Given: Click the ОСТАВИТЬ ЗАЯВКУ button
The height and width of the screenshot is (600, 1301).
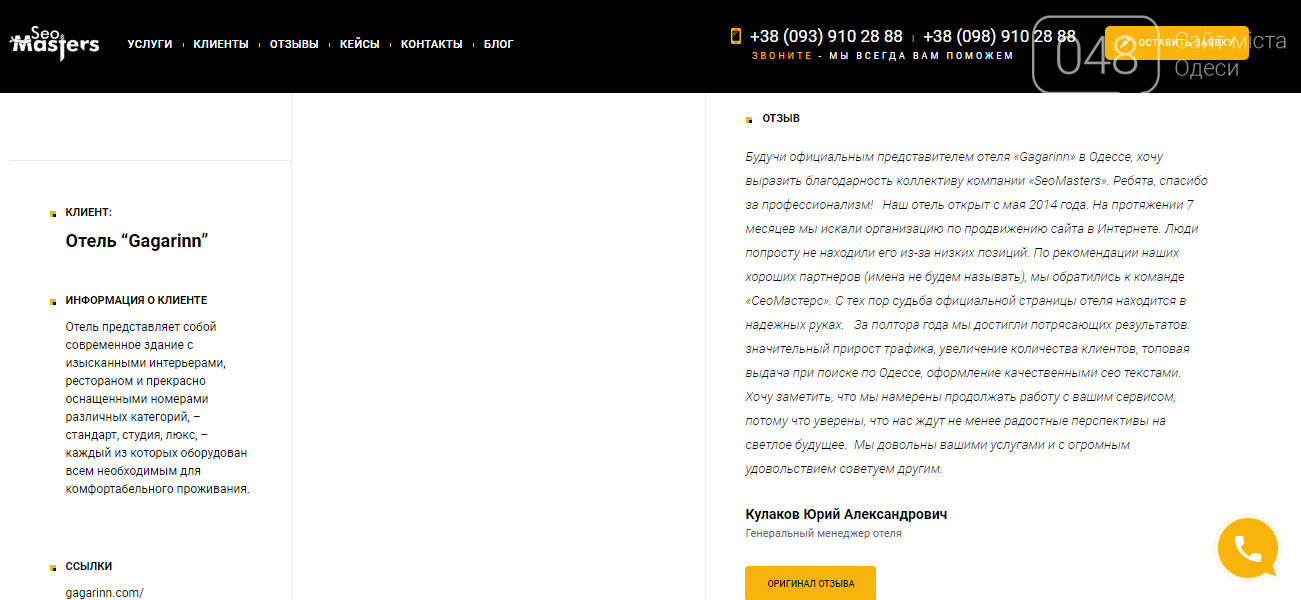Looking at the screenshot, I should (1177, 43).
